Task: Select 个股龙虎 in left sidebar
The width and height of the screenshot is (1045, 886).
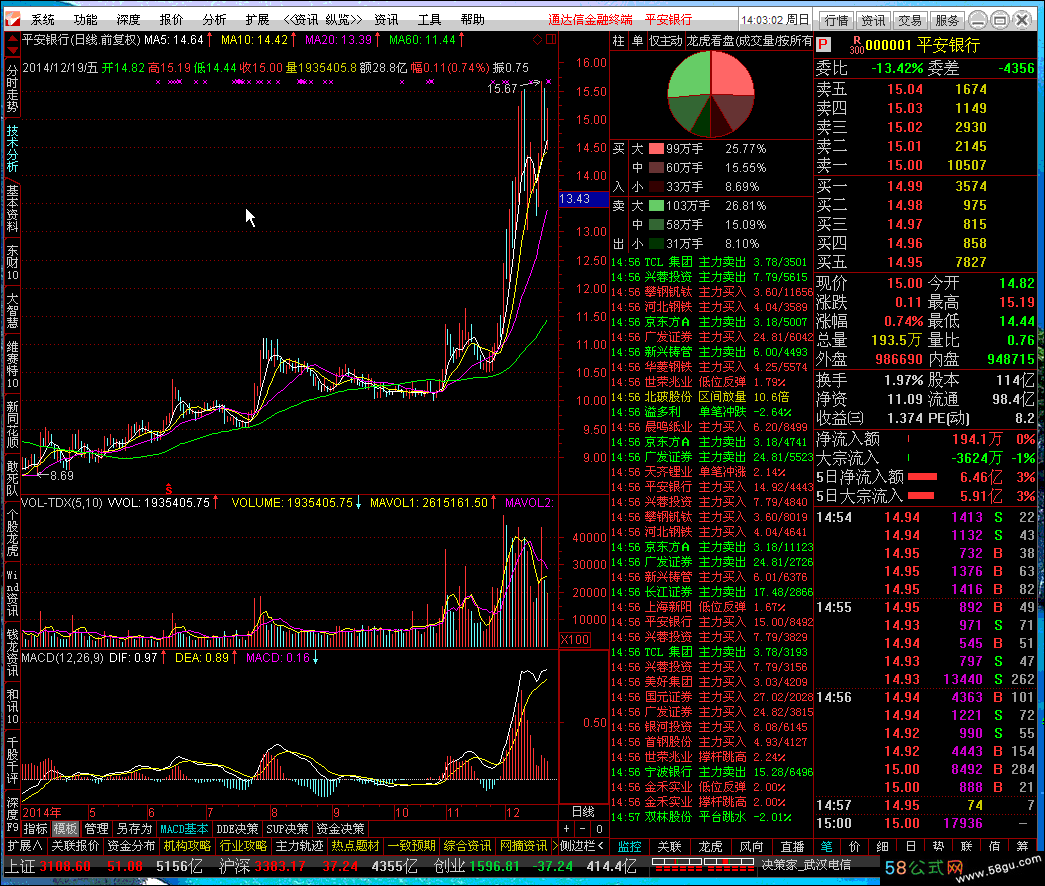Action: click(13, 532)
